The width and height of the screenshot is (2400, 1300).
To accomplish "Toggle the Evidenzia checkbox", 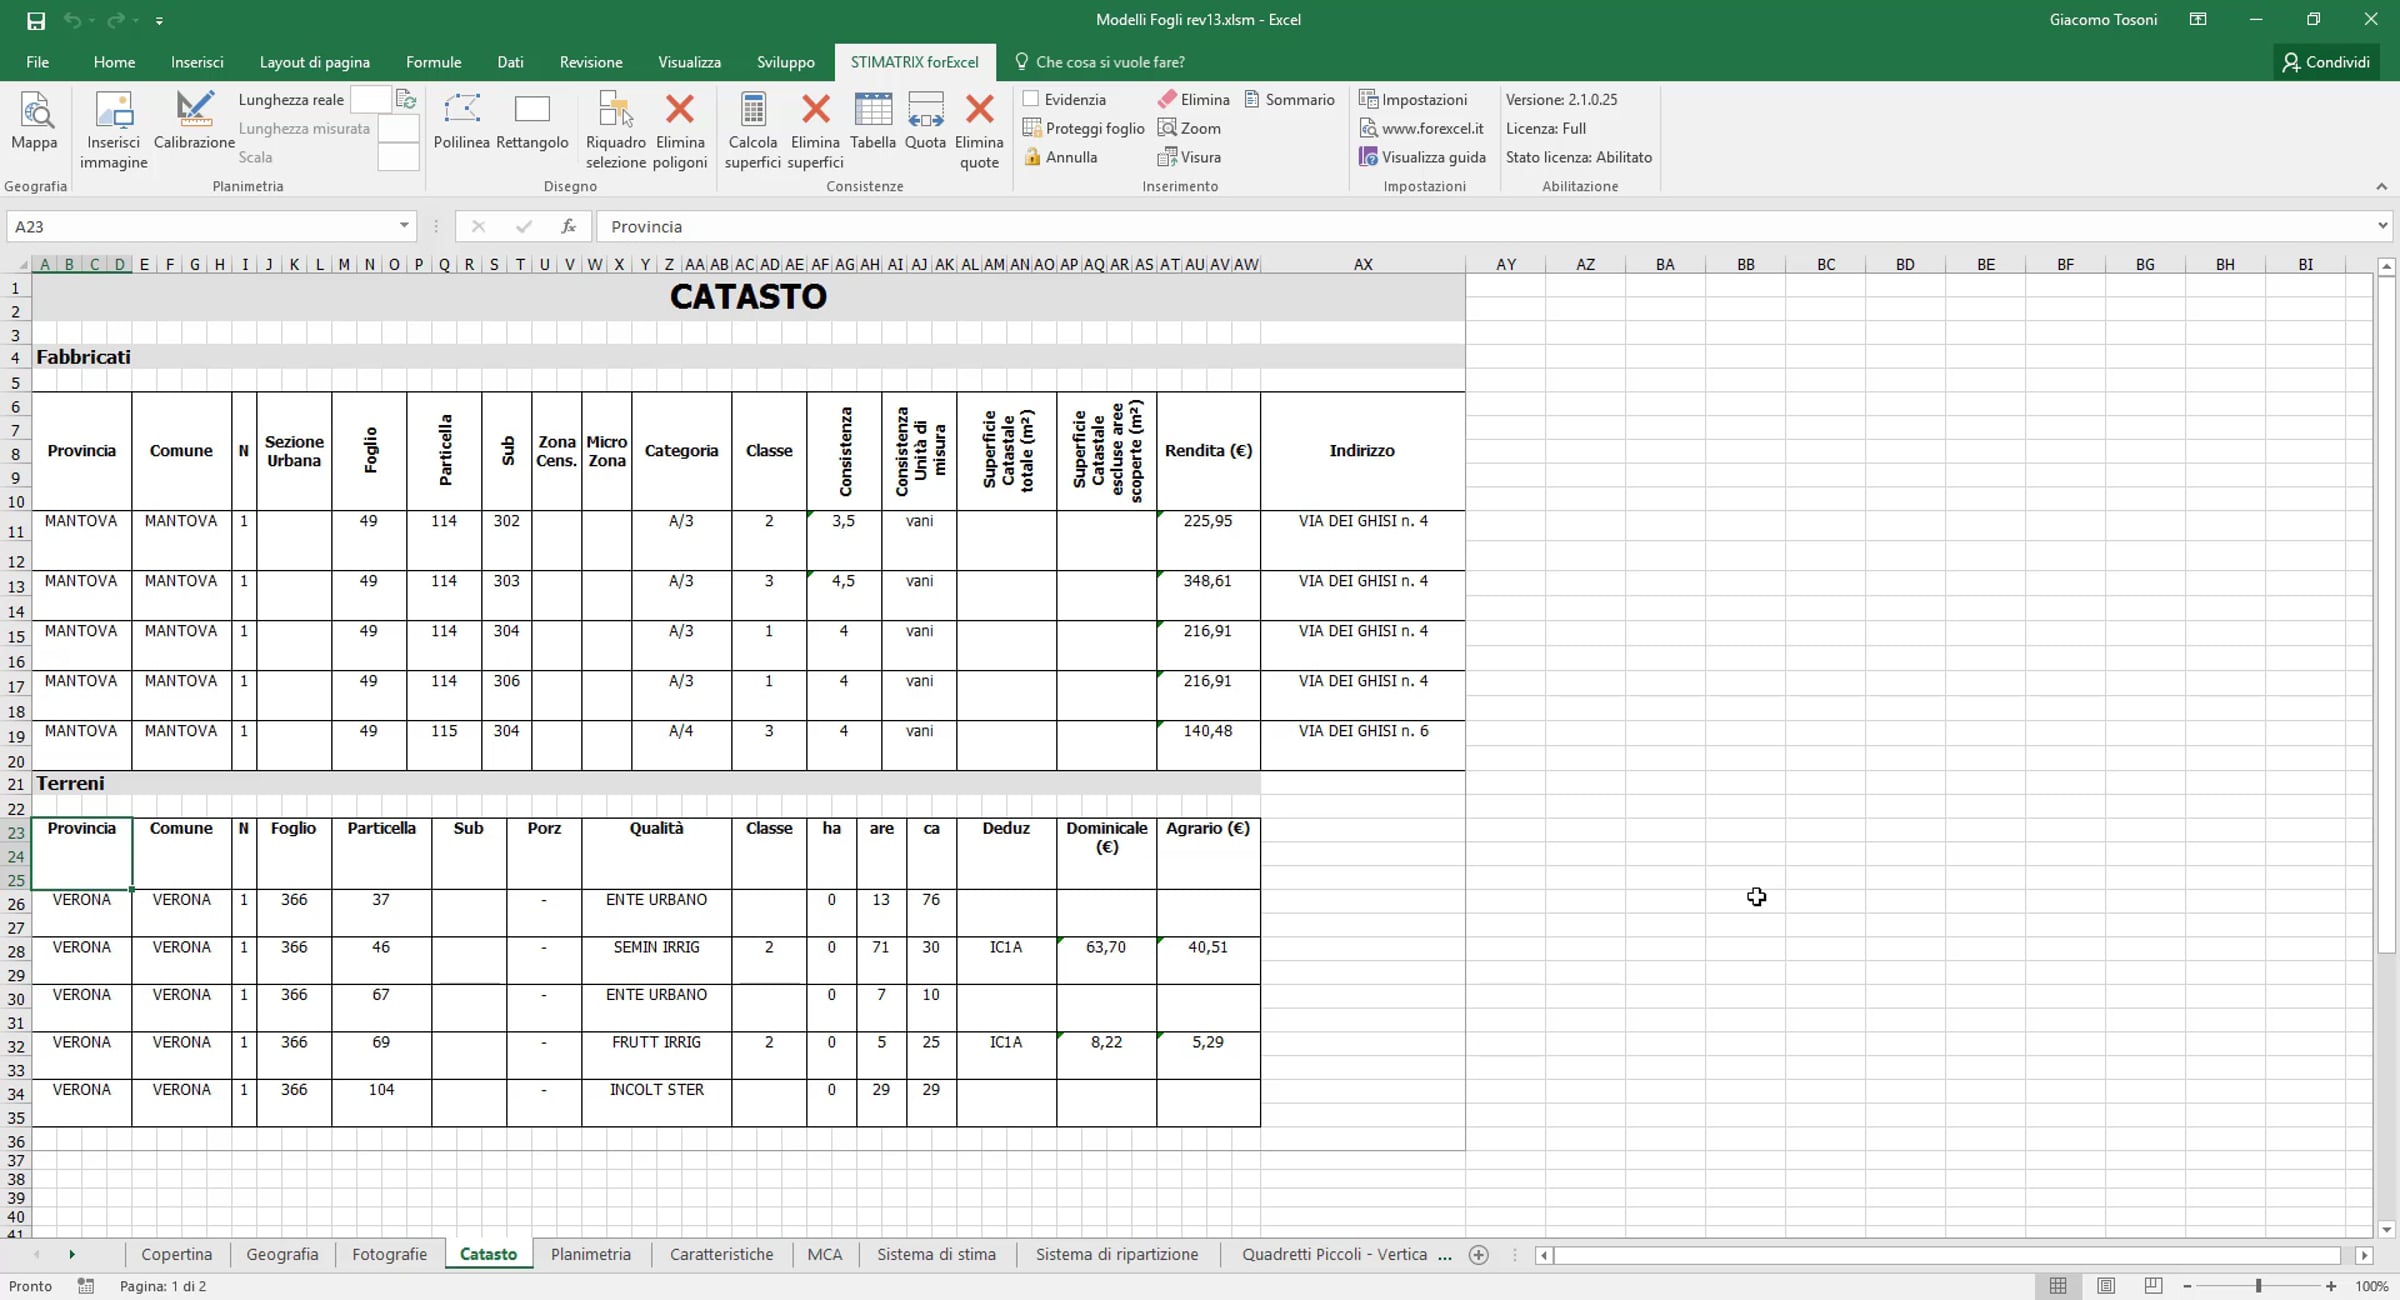I will point(1031,99).
